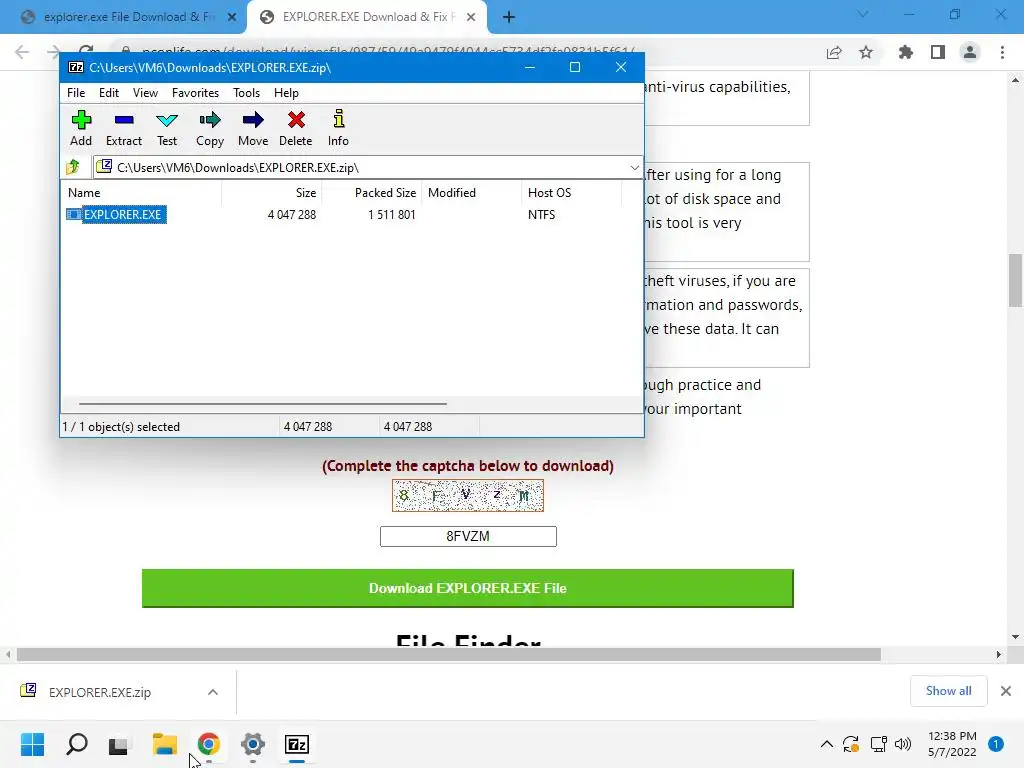1024x768 pixels.
Task: Open Chrome profile avatar
Action: 970,52
